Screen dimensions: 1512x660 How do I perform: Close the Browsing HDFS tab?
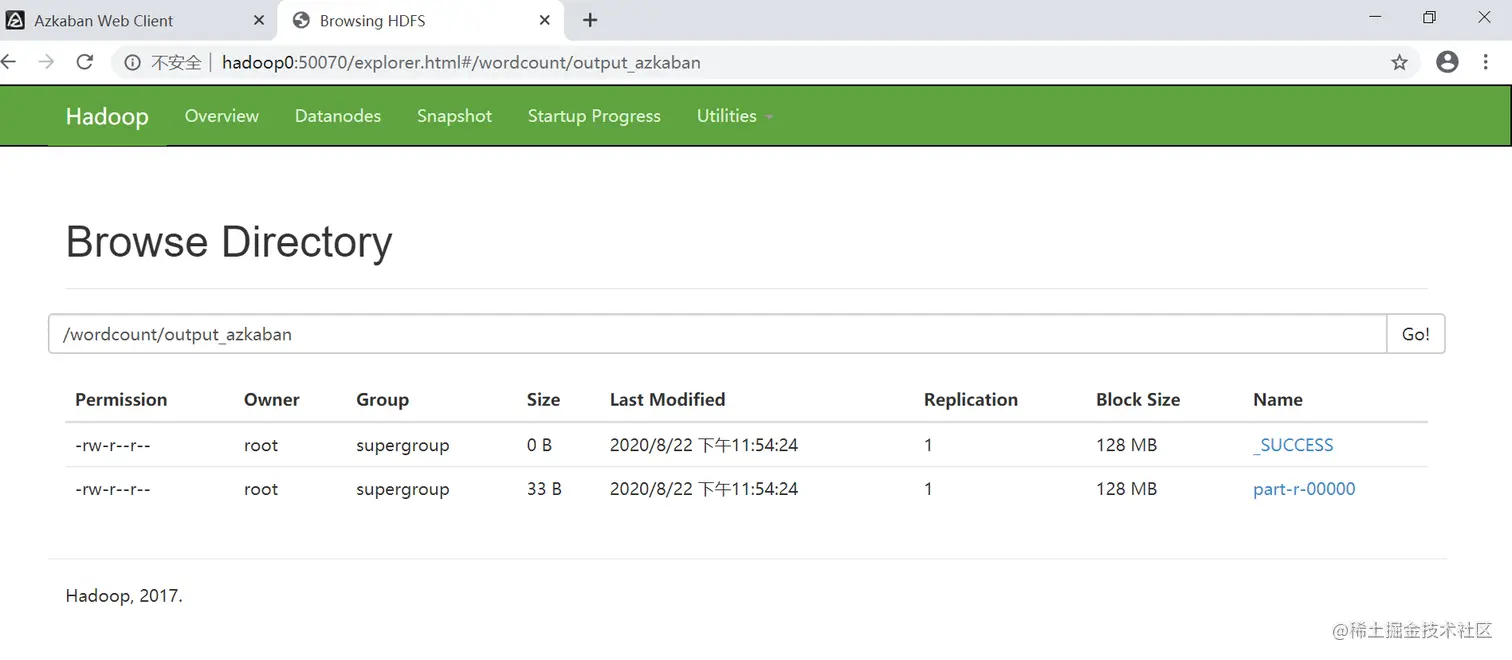click(545, 20)
